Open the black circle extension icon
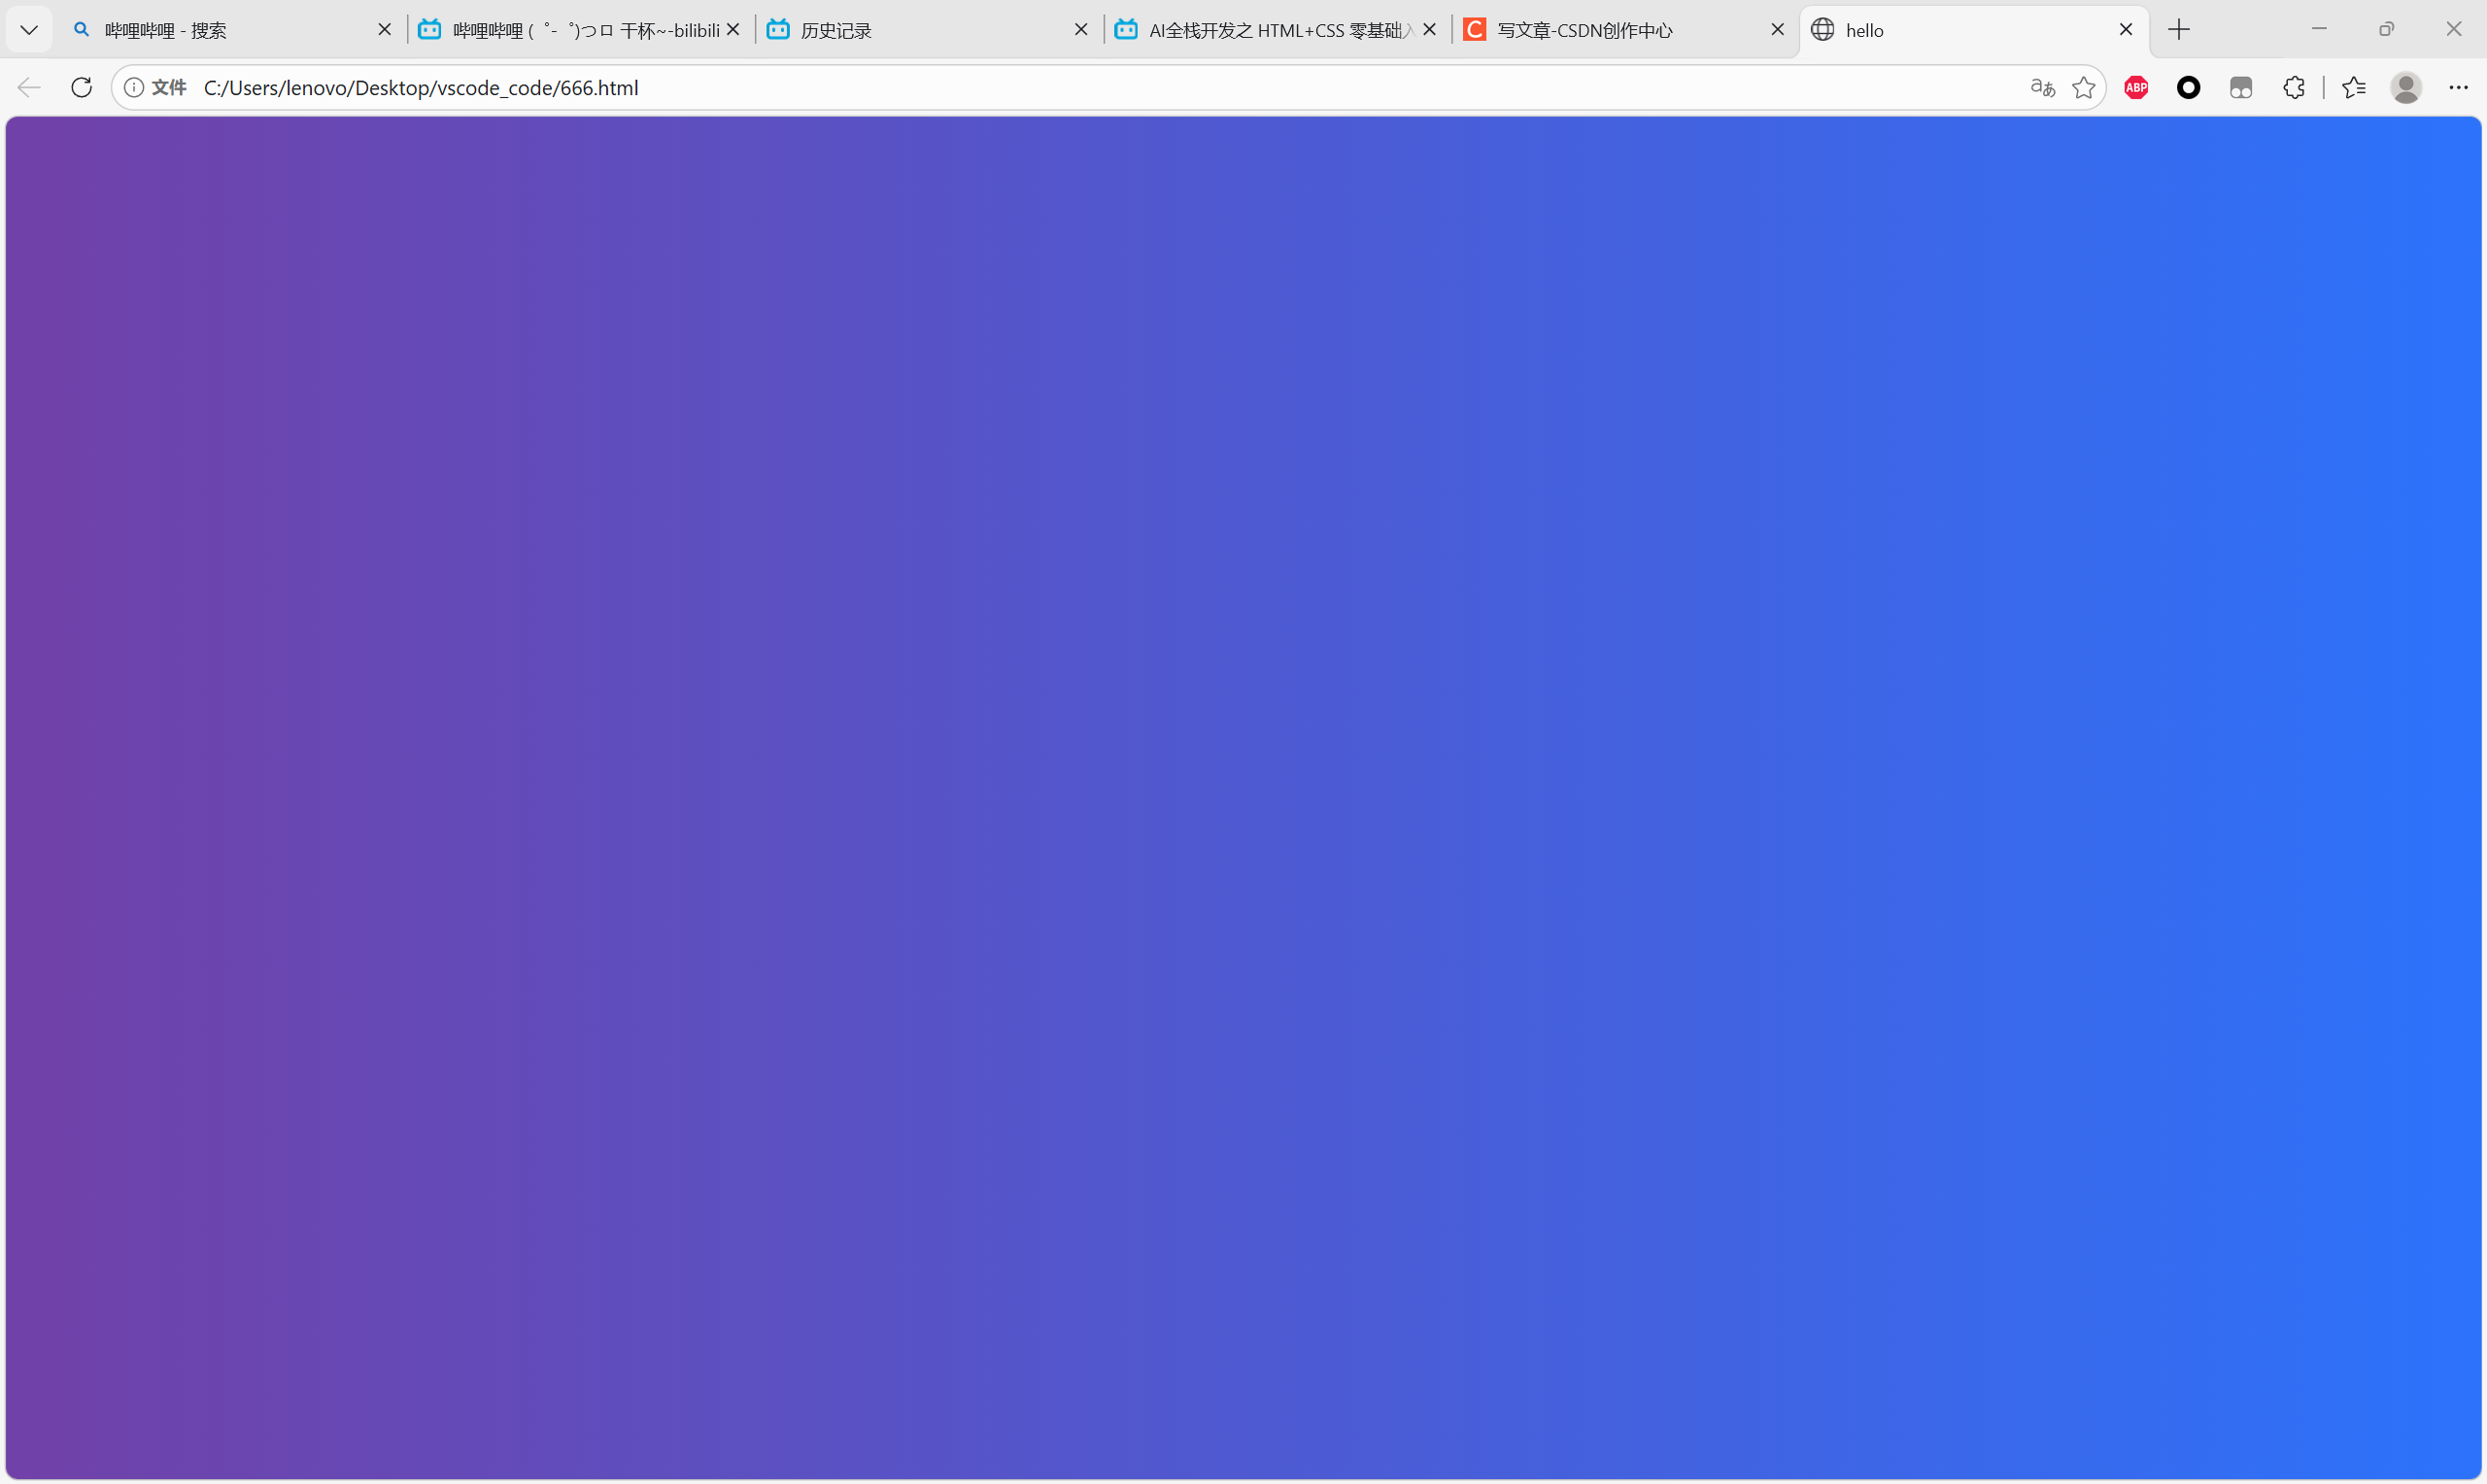This screenshot has width=2487, height=1484. pos(2188,88)
